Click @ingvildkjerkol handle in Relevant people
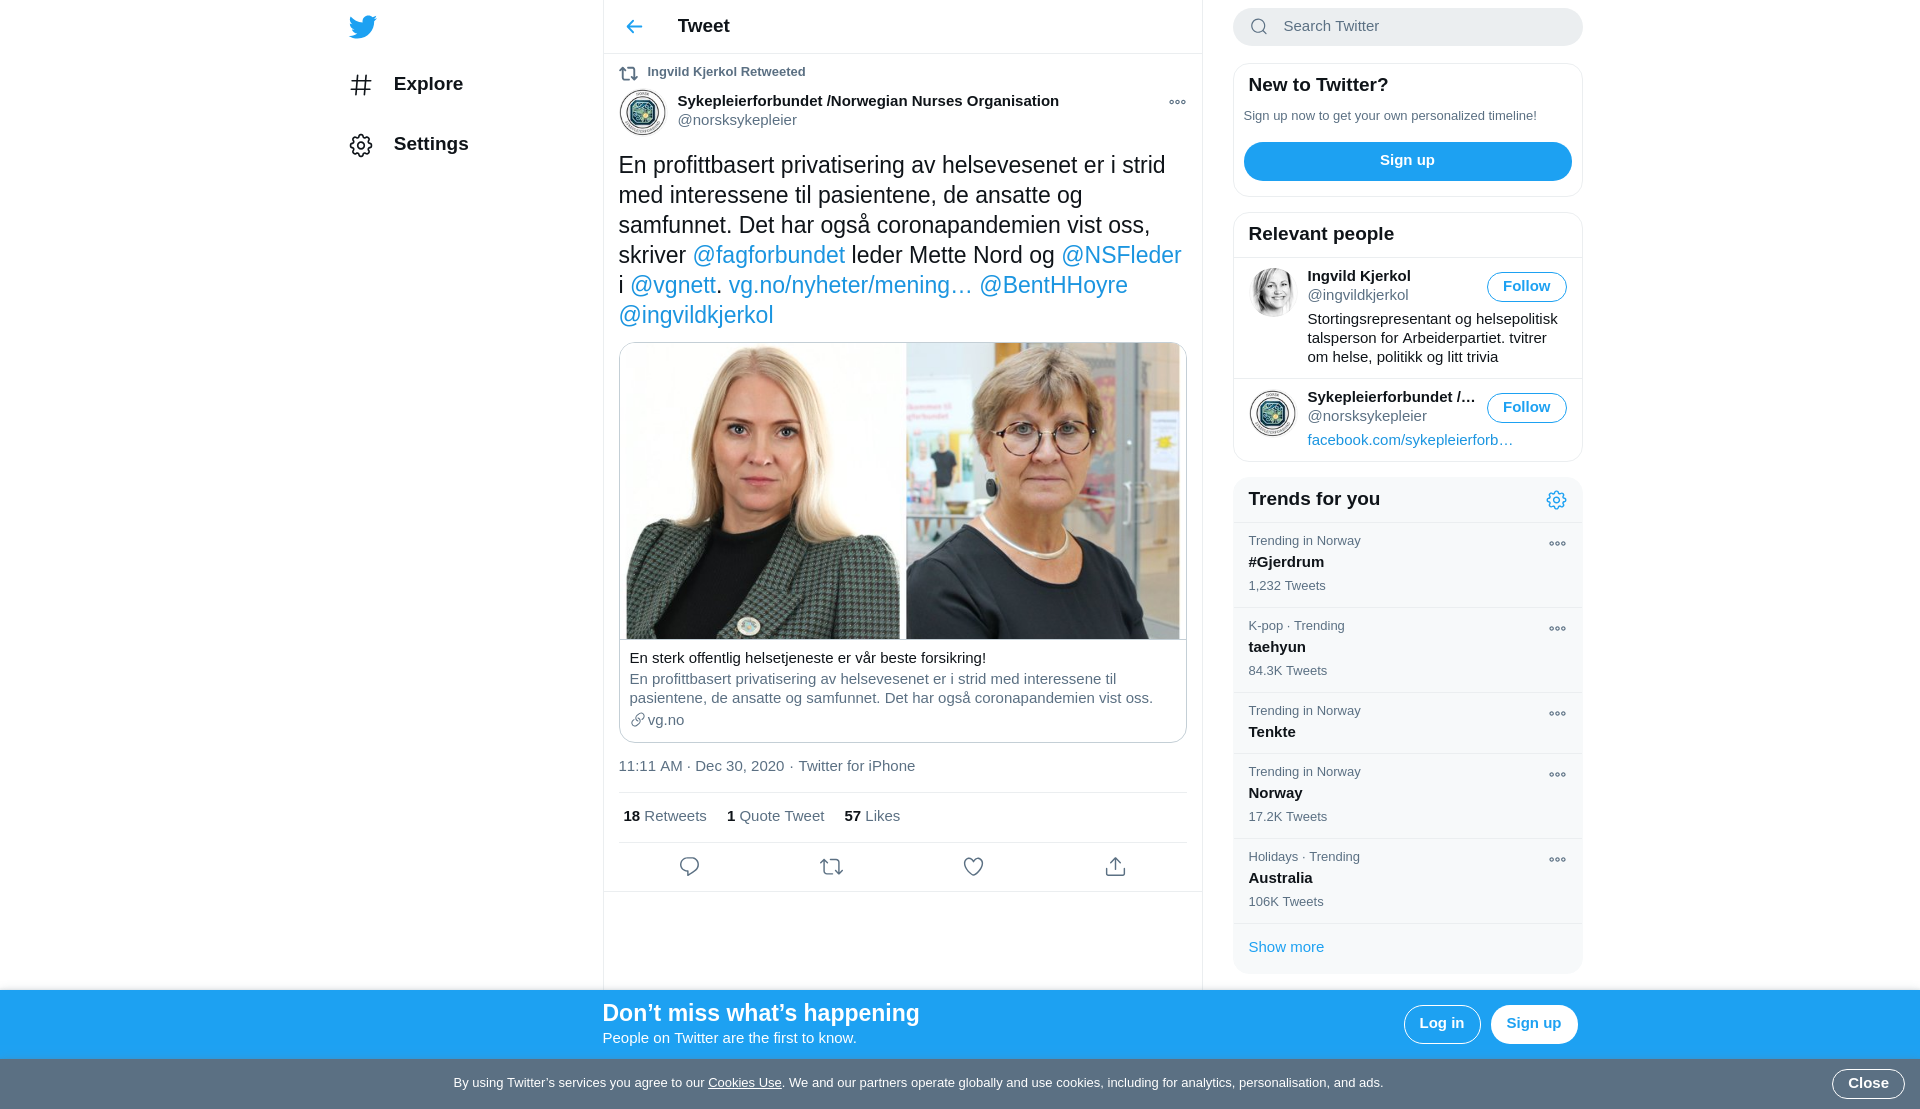The image size is (1920, 1109). pos(1358,295)
